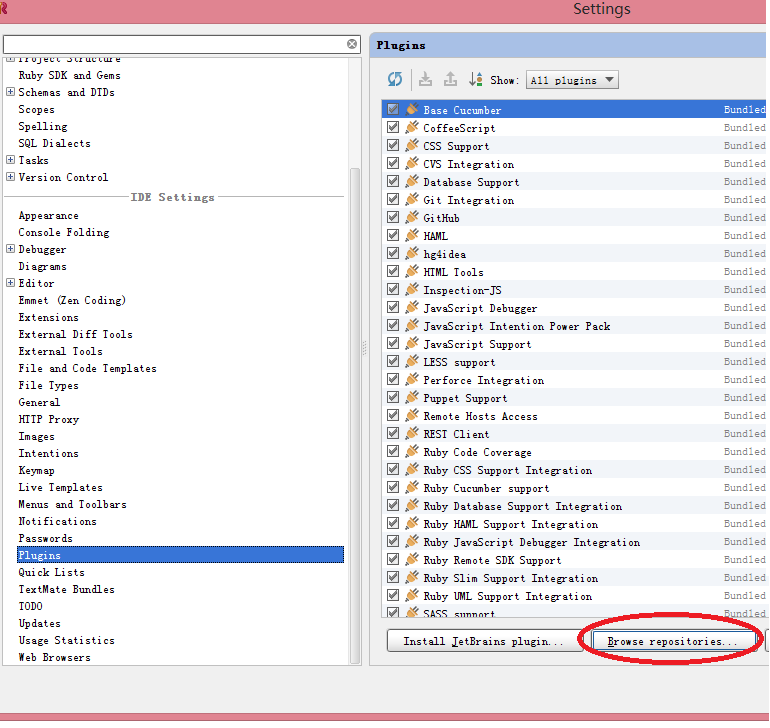Expand the Tasks settings node
This screenshot has height=728, width=770.
10,160
